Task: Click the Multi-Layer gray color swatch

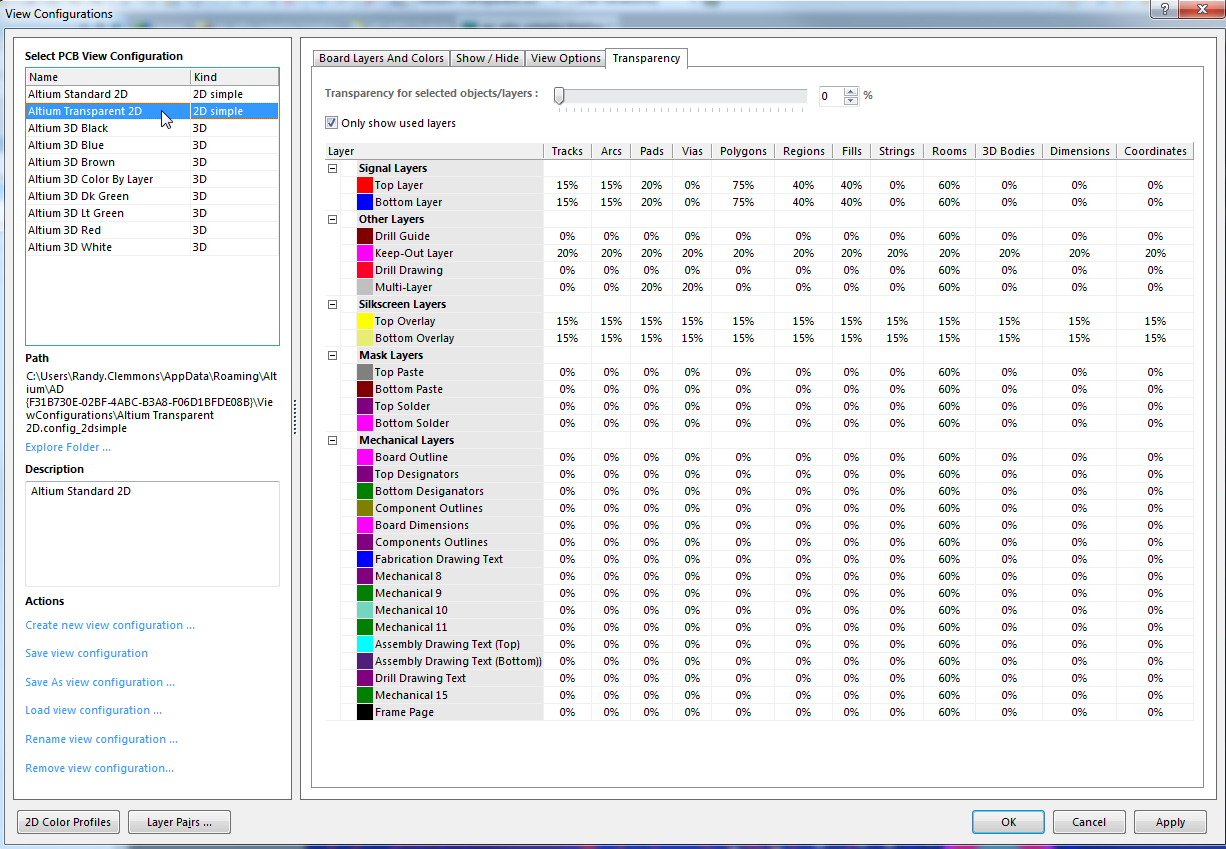Action: (365, 287)
